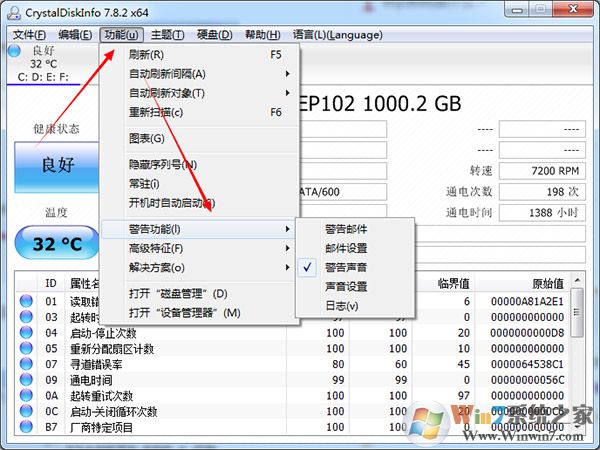The width and height of the screenshot is (600, 450).
Task: Toggle 隐藏序列号(N) option
Action: tap(199, 165)
